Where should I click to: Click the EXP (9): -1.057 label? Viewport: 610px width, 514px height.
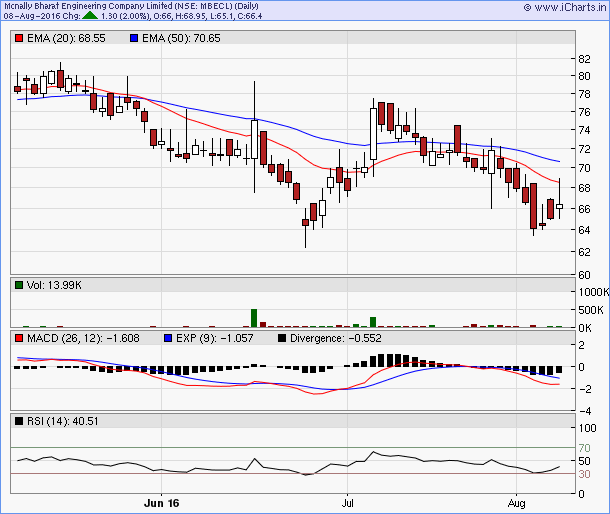tap(215, 338)
